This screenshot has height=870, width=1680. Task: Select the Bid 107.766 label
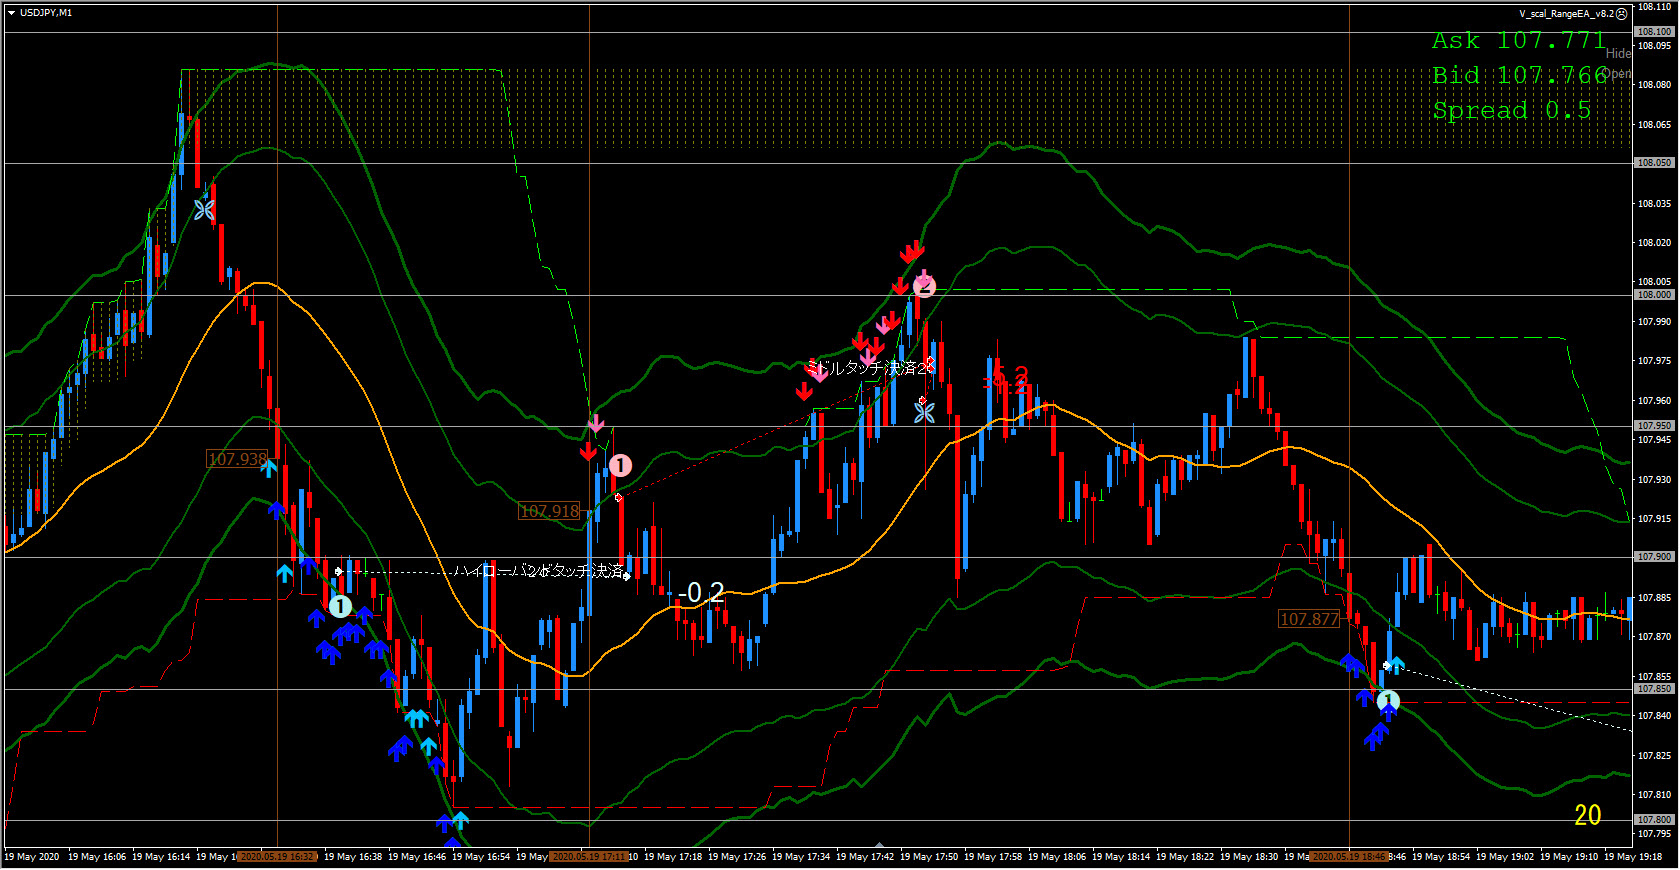click(x=1520, y=76)
